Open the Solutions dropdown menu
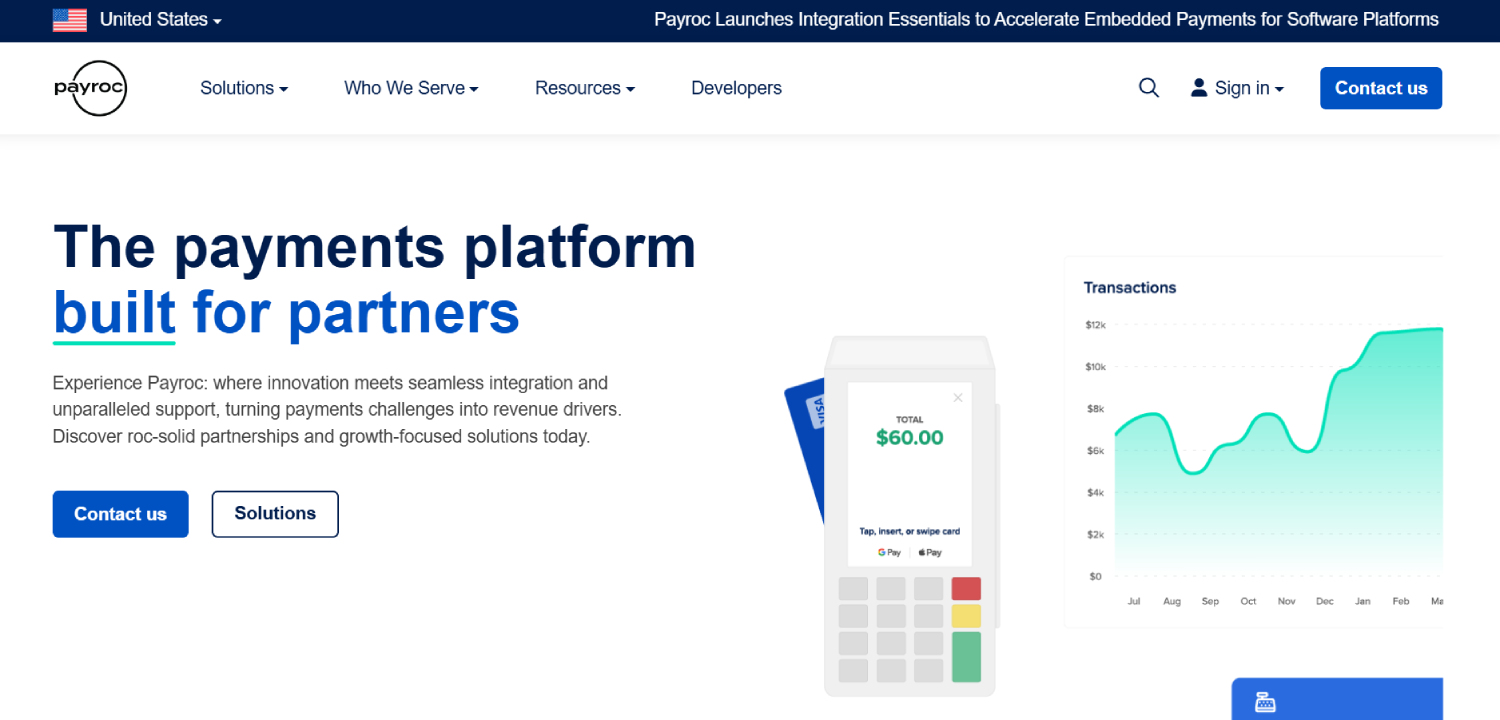 pyautogui.click(x=244, y=88)
